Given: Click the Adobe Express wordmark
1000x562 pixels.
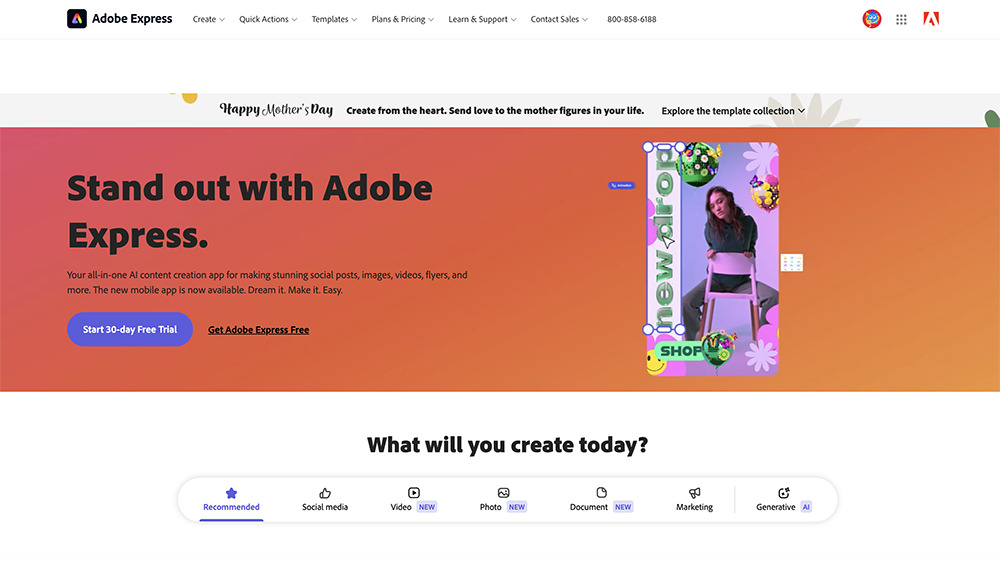Looking at the screenshot, I should click(x=132, y=18).
